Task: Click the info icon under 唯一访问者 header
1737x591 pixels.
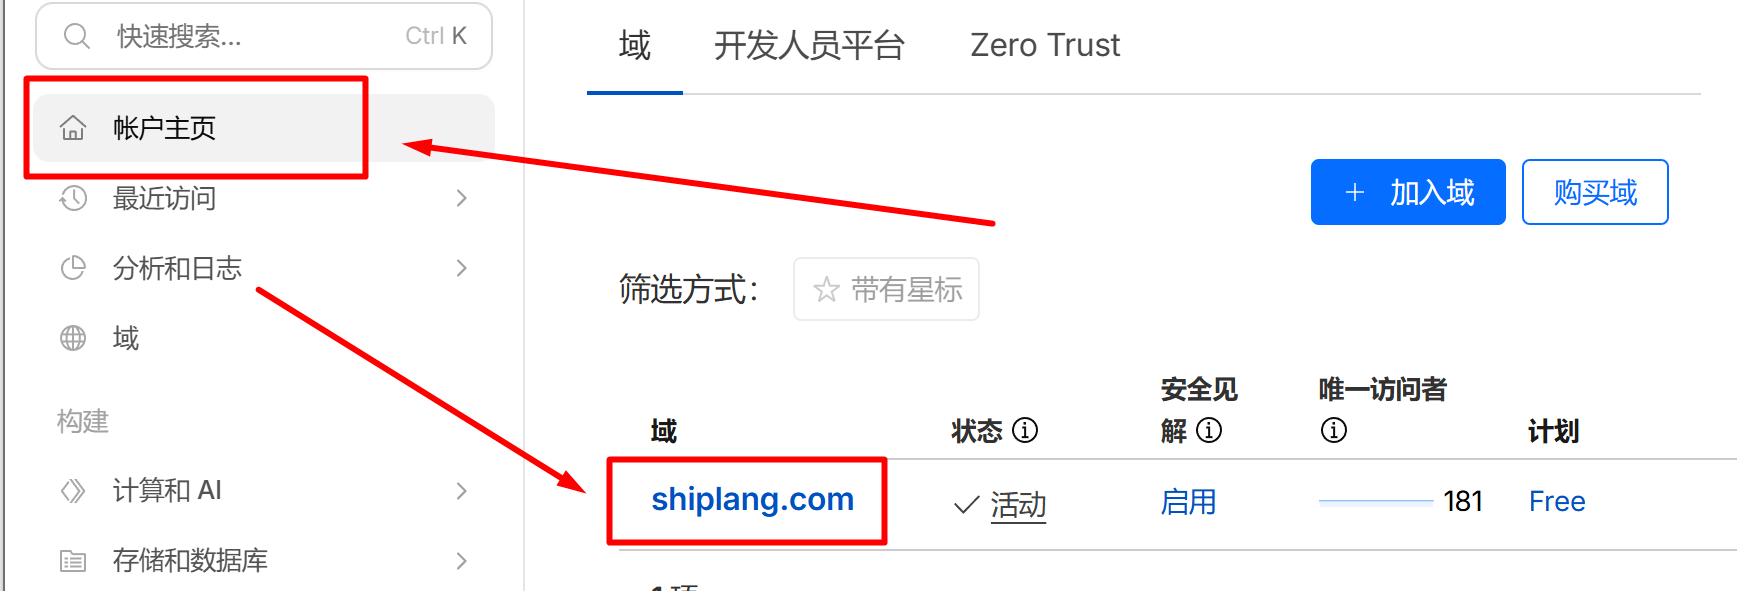Action: click(x=1334, y=430)
